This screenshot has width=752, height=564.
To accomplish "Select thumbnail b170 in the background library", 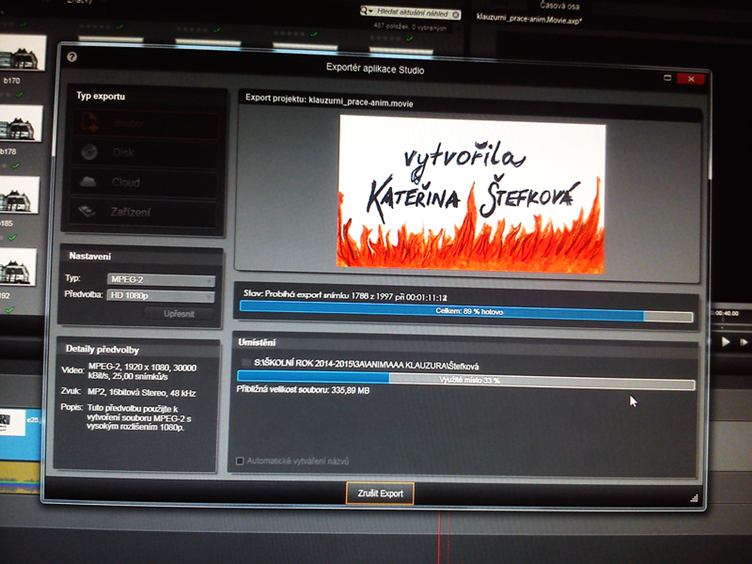I will click(x=22, y=53).
